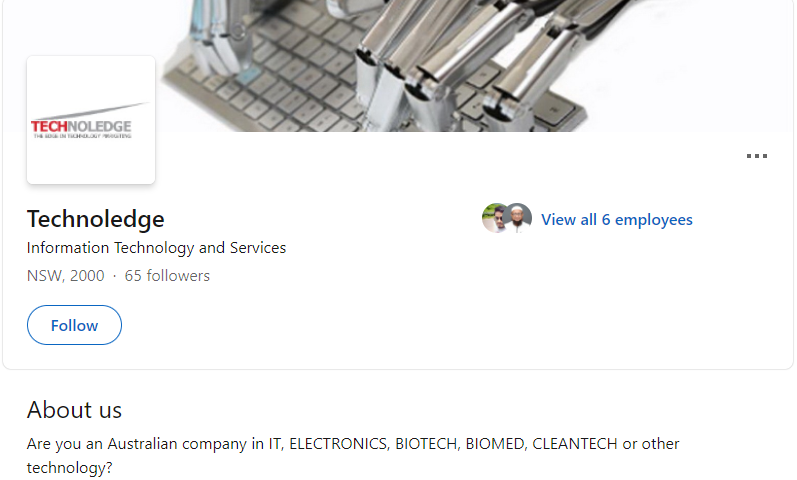Viewport: 797px width, 480px height.
Task: Click the About us section heading
Action: pyautogui.click(x=74, y=410)
